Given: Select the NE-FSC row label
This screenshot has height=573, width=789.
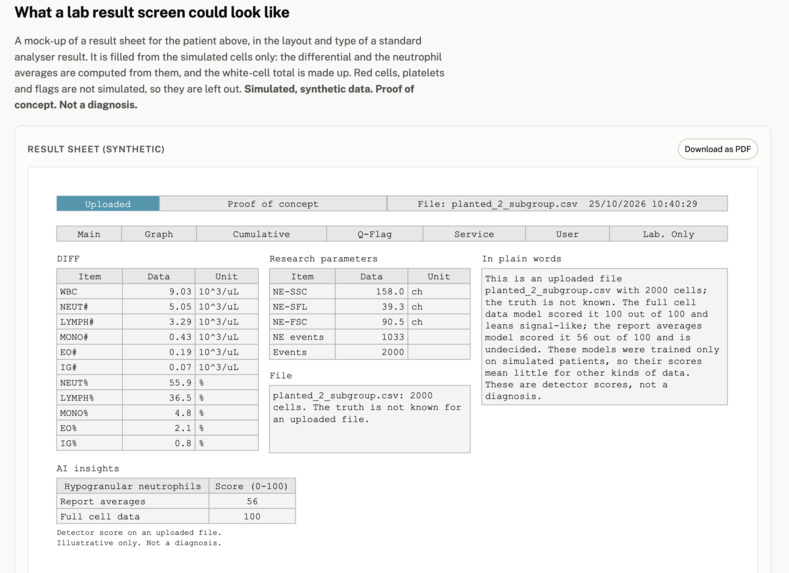Looking at the screenshot, I should 302,322.
